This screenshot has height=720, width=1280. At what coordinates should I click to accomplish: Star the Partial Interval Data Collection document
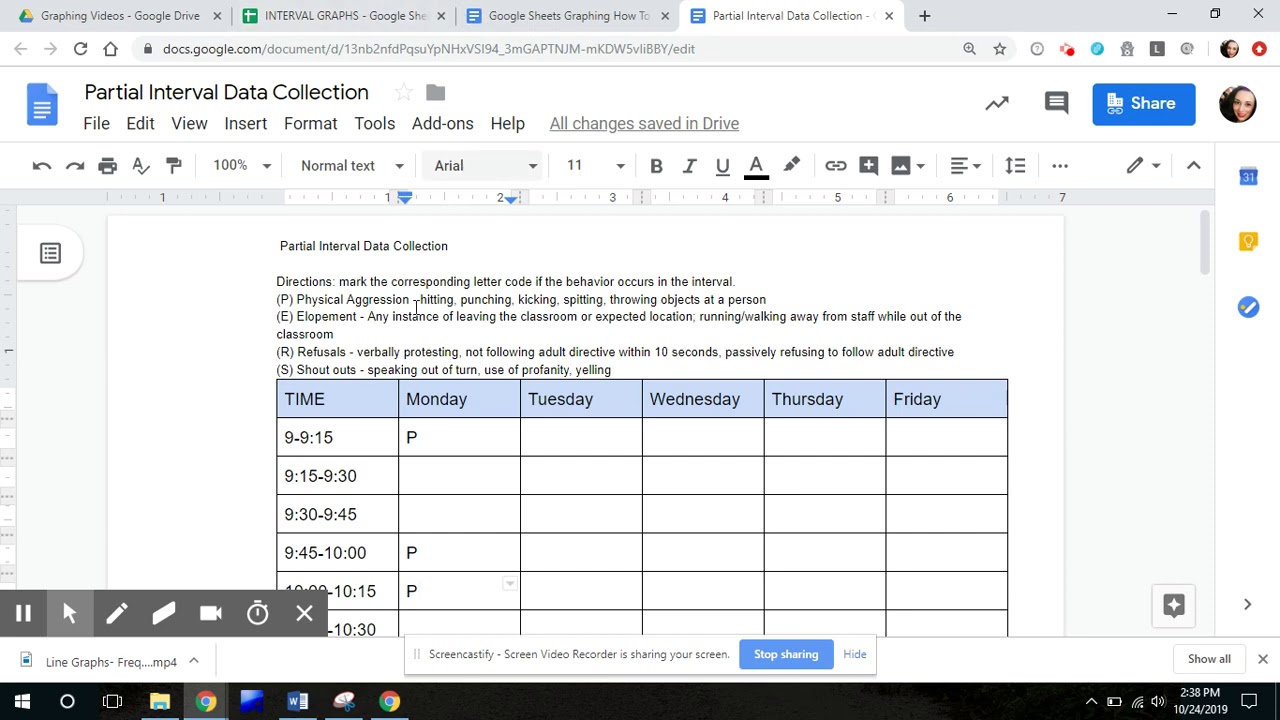(x=403, y=92)
